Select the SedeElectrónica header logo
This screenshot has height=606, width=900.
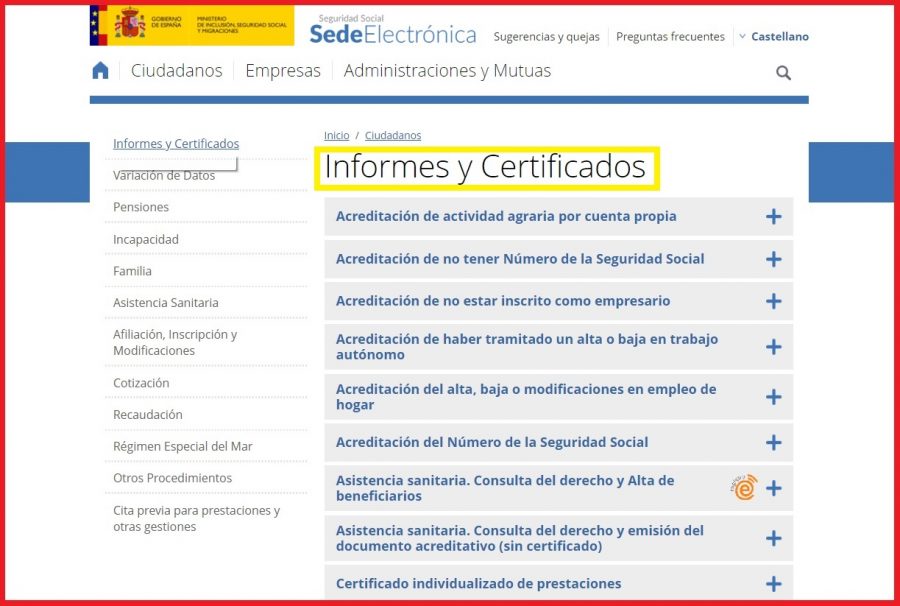pyautogui.click(x=390, y=31)
